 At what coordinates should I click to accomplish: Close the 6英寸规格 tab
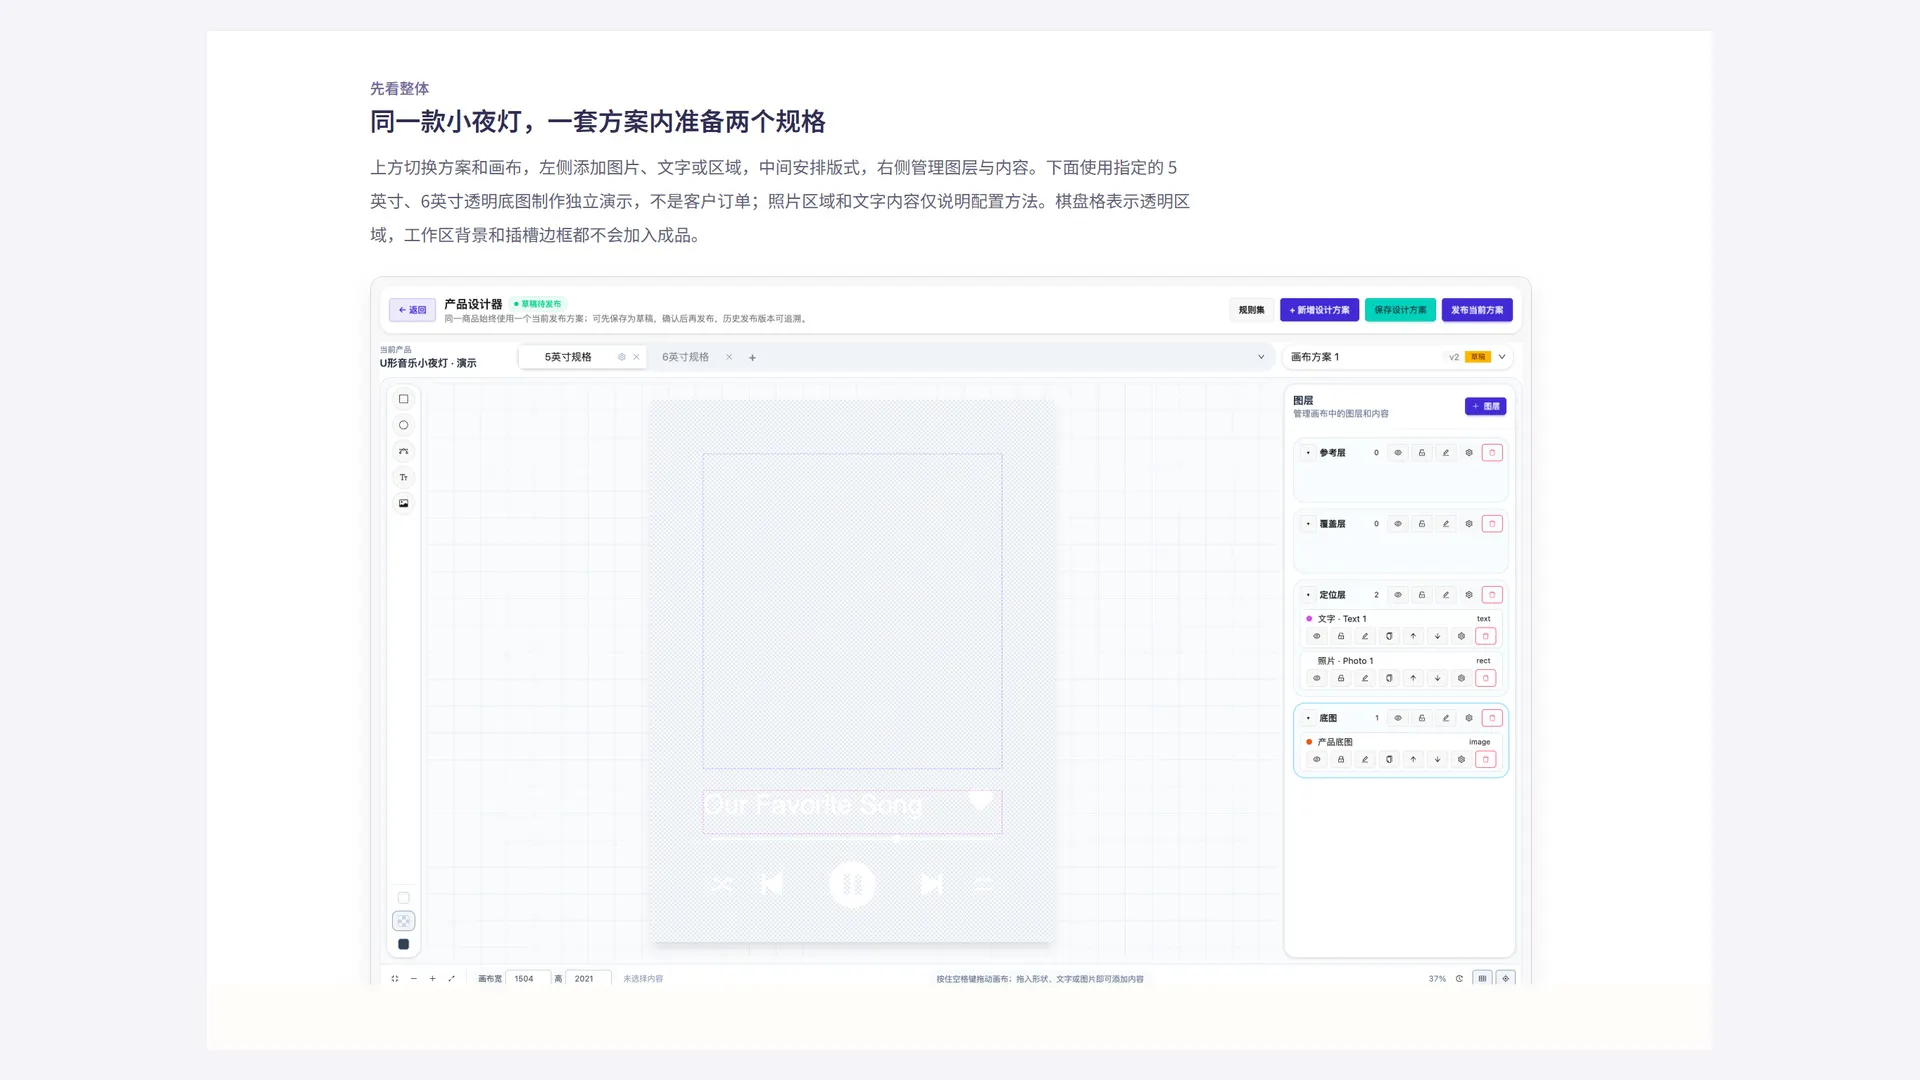click(x=729, y=357)
